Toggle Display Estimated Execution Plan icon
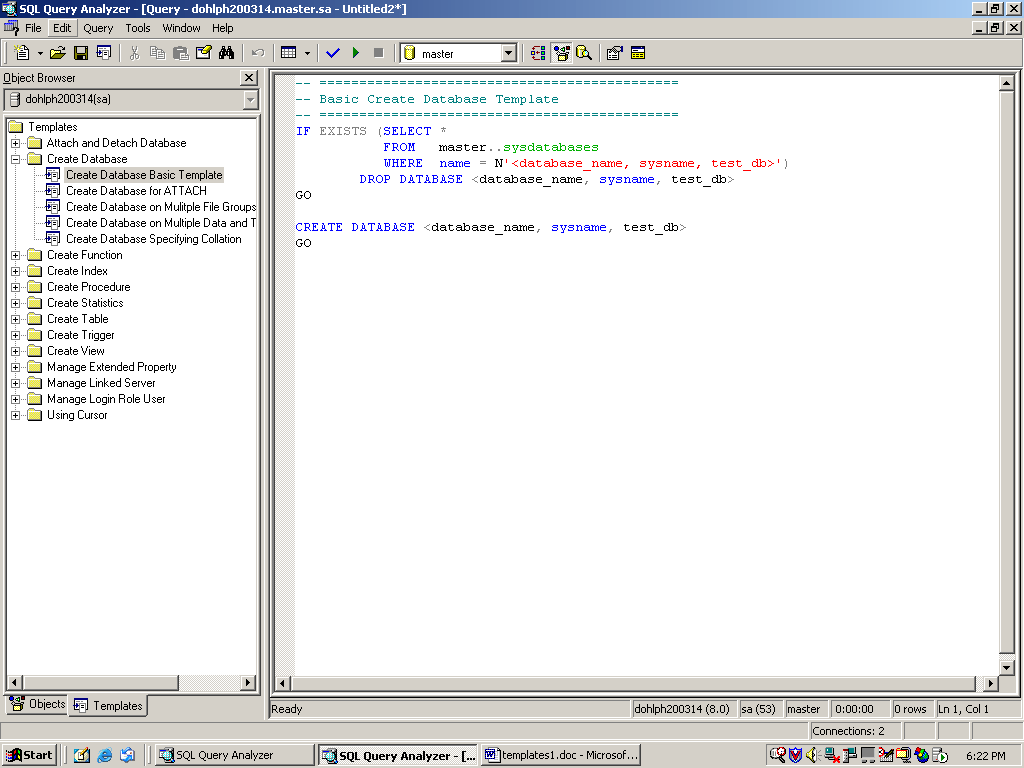Viewport: 1024px width, 768px height. pos(538,54)
